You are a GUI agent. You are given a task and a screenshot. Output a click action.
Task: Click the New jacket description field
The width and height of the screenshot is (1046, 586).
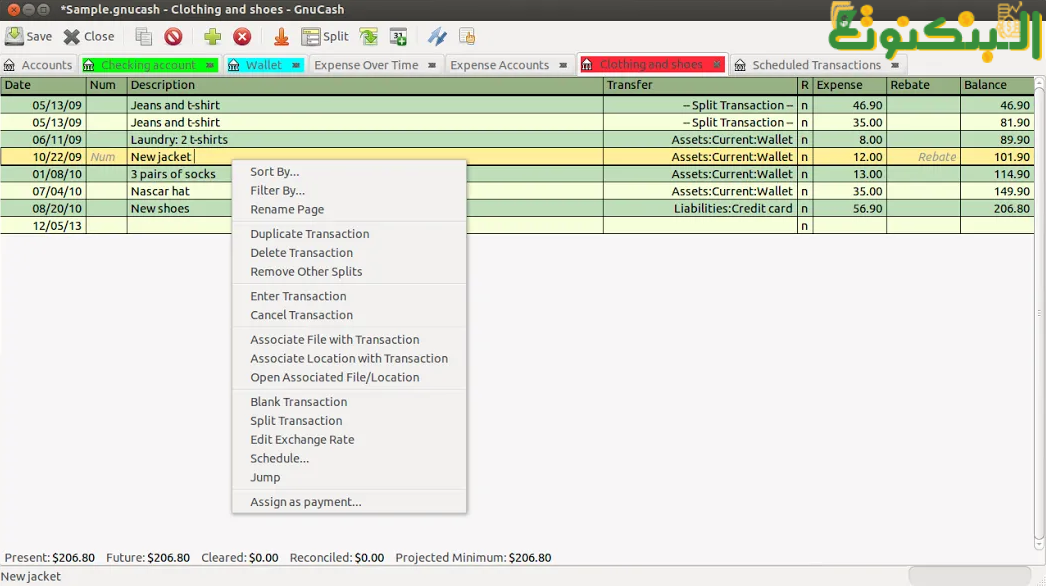click(x=365, y=157)
